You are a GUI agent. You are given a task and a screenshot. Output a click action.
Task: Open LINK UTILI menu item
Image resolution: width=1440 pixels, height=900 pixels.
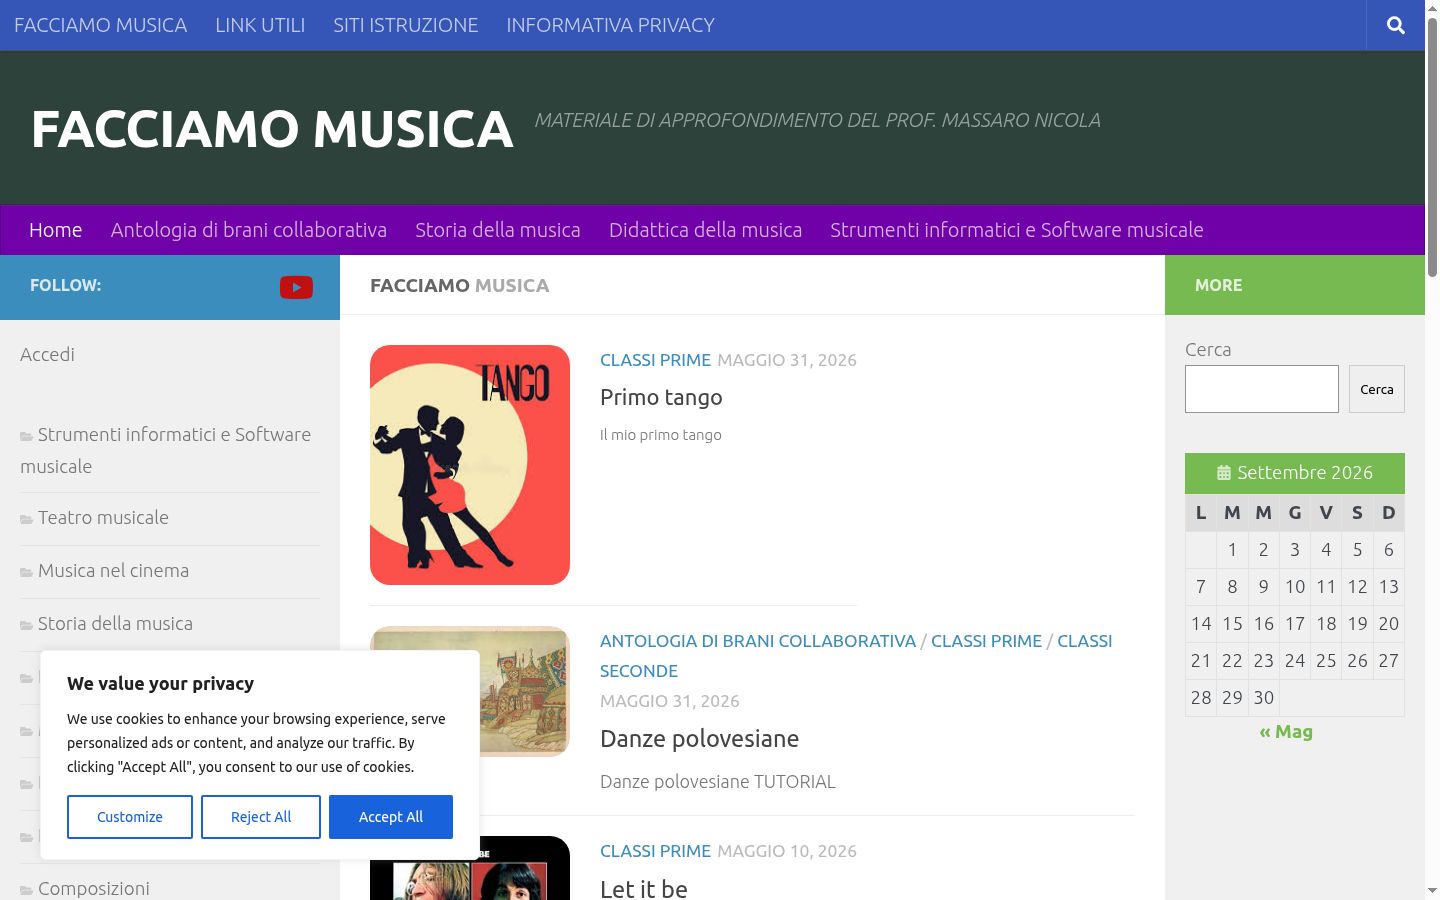point(260,25)
